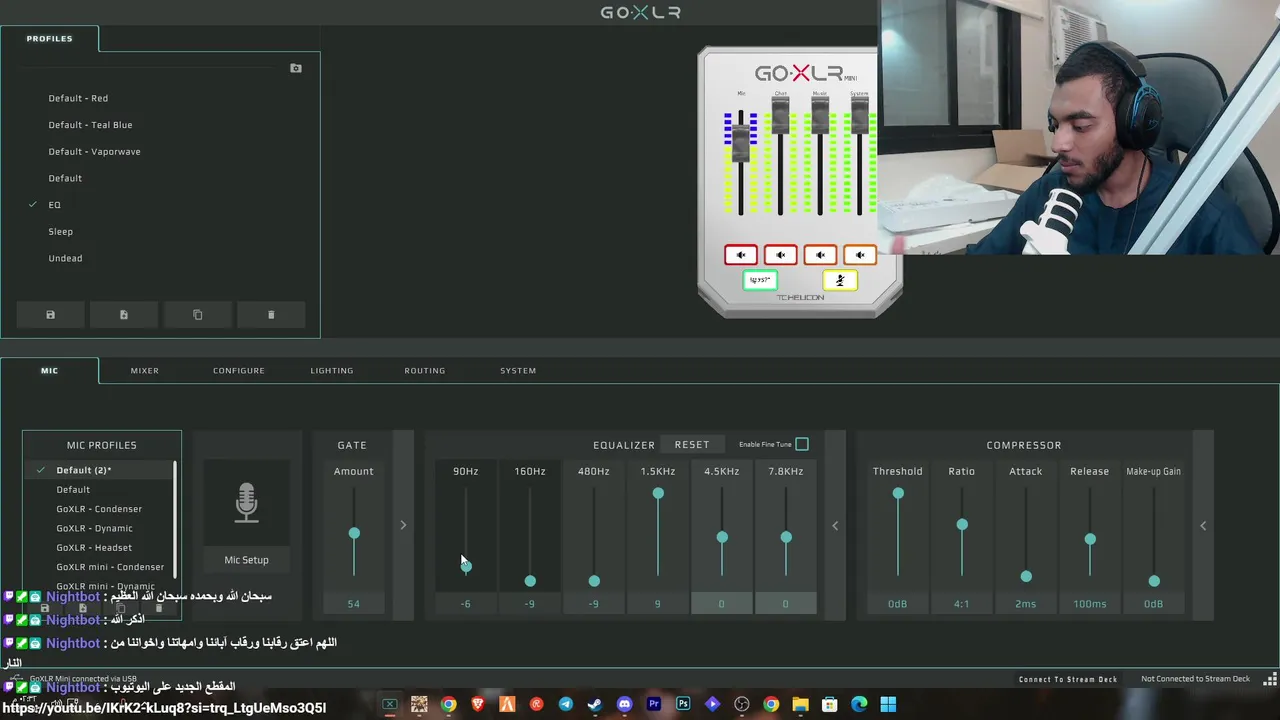Click Connect To Stream Deck
This screenshot has height=720, width=1280.
(1068, 679)
